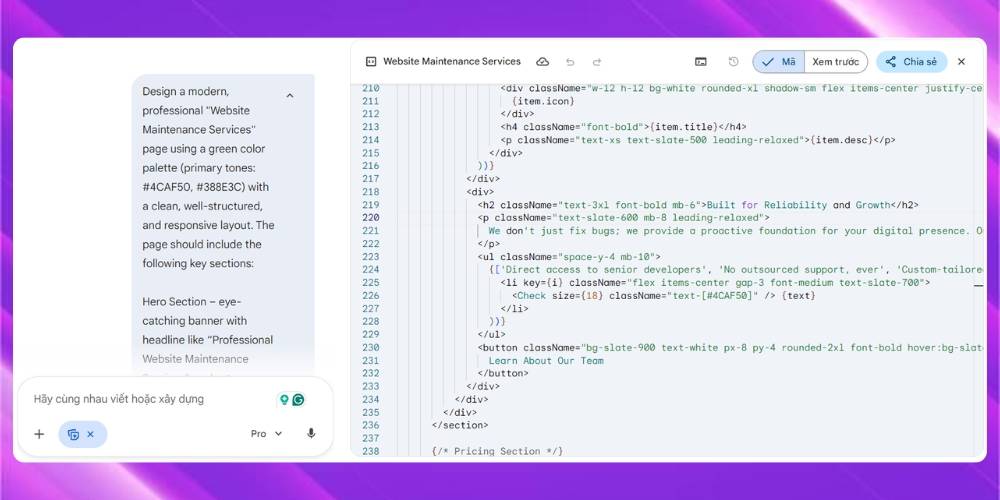Click the Check size={18} code line
Viewport: 1000px width, 500px height.
[x=664, y=296]
